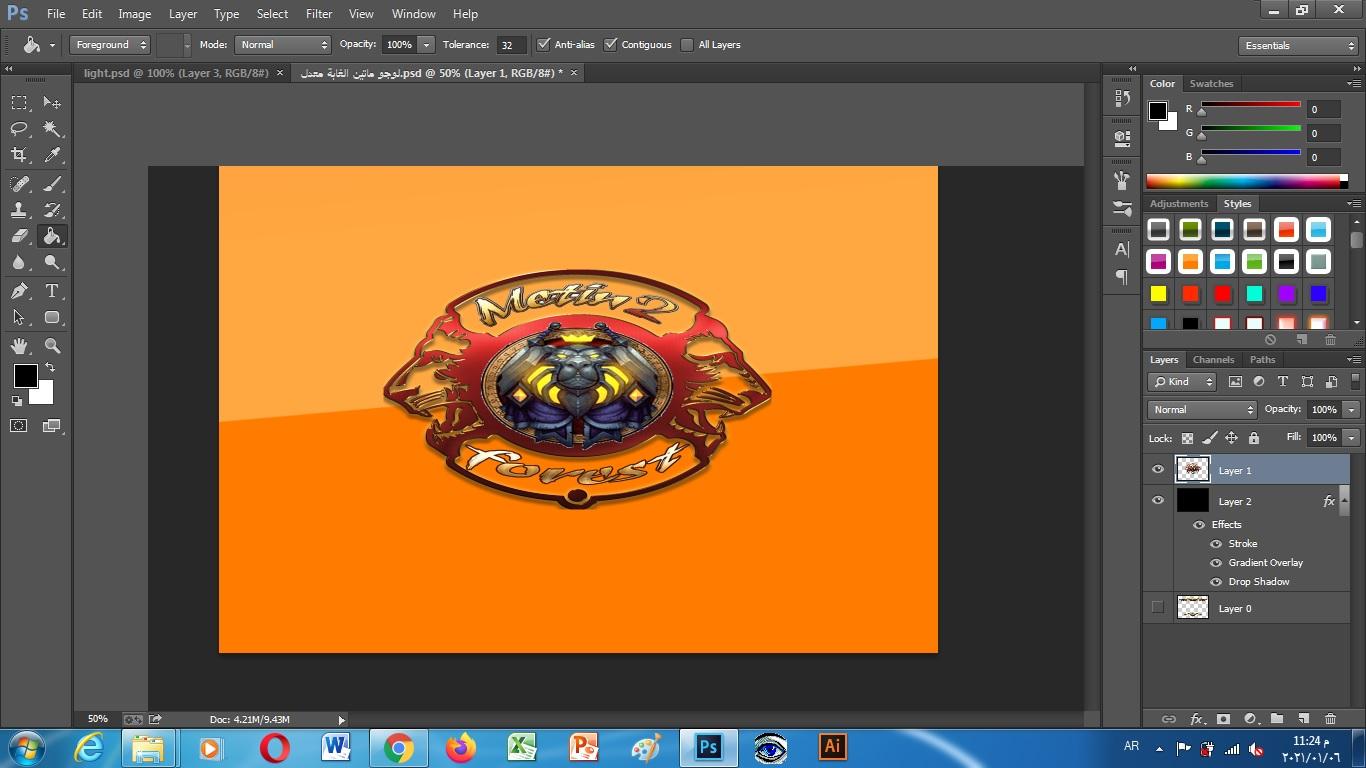Activate the Crop tool

pyautogui.click(x=19, y=155)
